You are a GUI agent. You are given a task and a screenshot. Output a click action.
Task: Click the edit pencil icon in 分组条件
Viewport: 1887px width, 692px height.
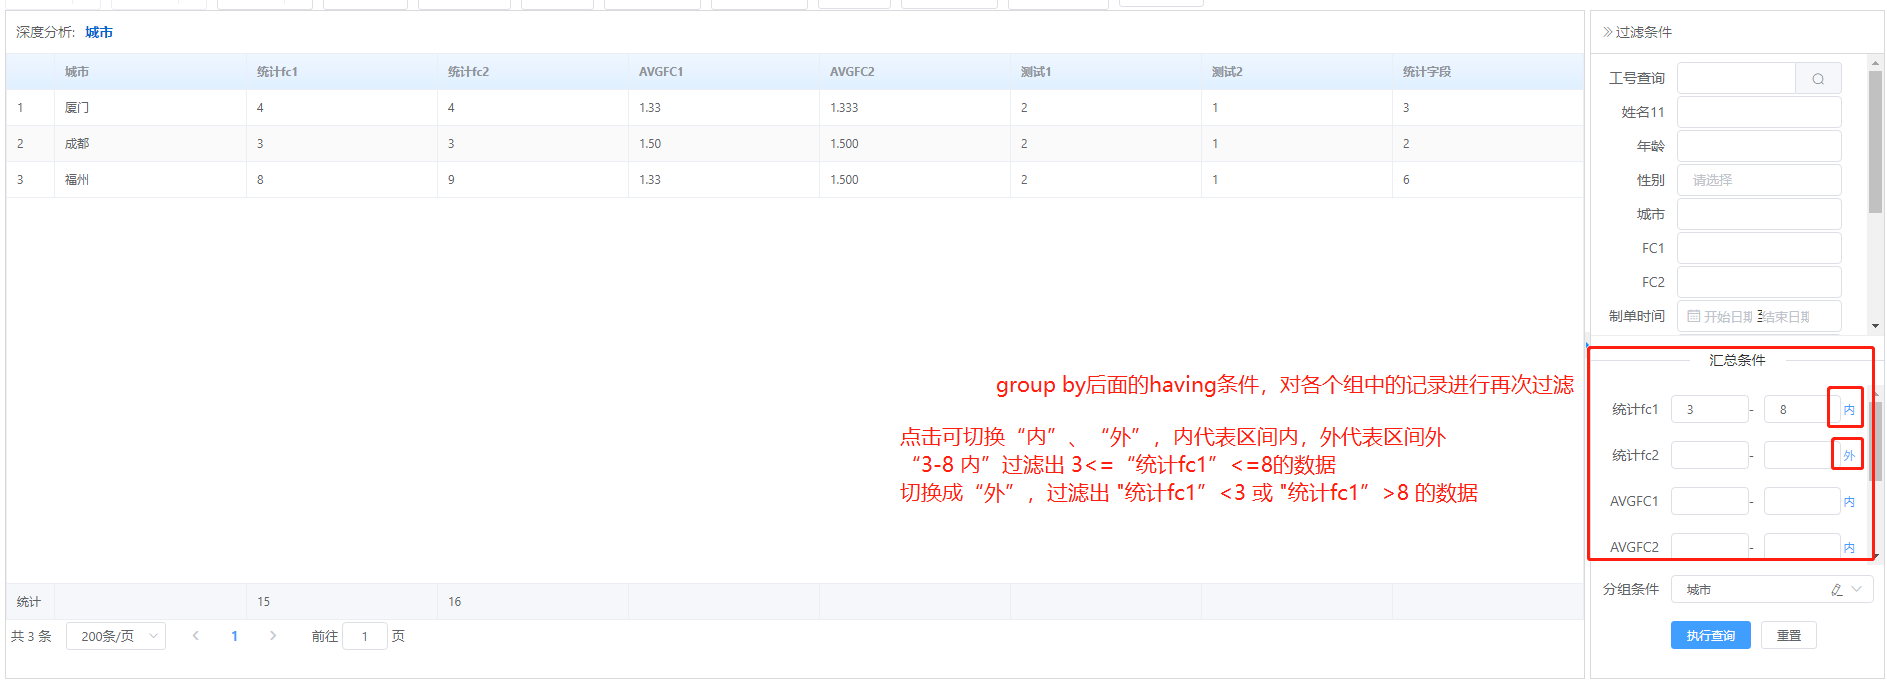(1836, 590)
